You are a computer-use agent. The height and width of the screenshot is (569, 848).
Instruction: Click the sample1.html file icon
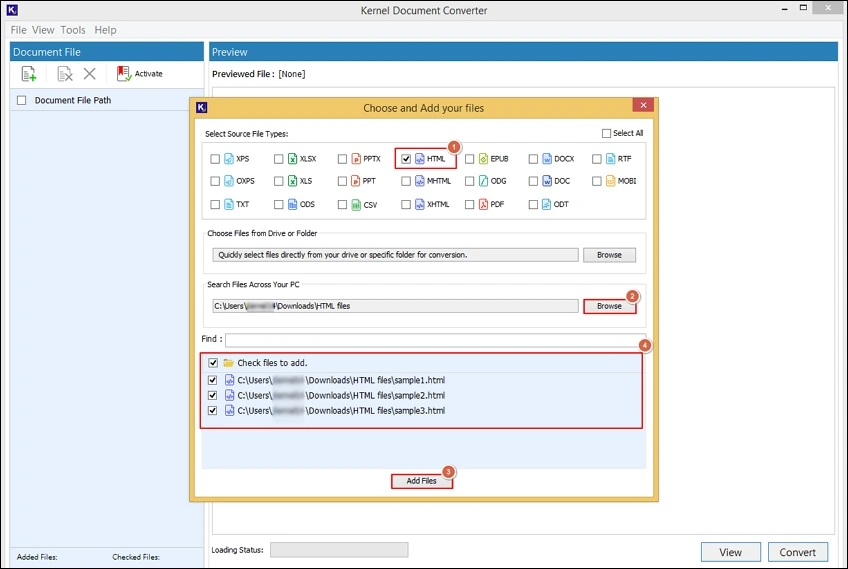coord(229,380)
